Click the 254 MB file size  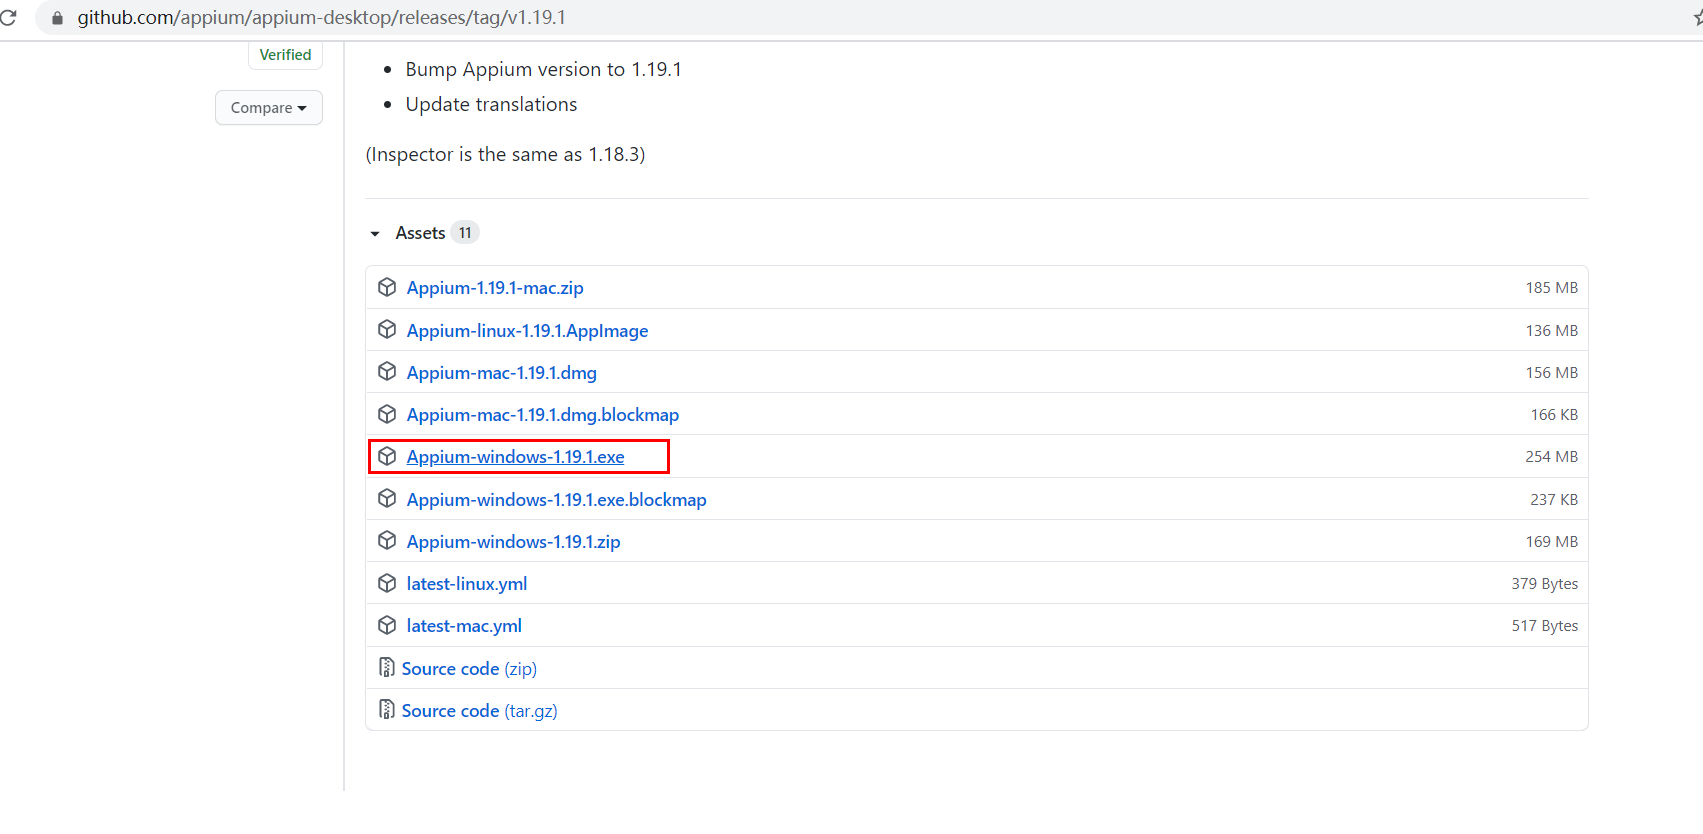1551,457
